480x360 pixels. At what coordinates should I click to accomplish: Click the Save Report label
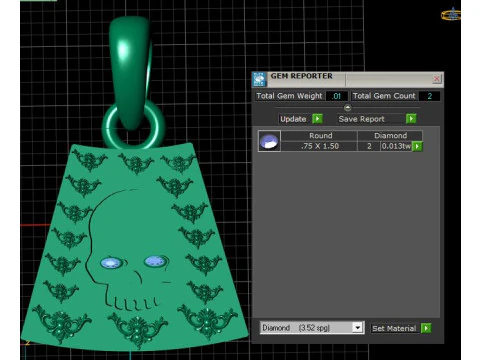361,119
